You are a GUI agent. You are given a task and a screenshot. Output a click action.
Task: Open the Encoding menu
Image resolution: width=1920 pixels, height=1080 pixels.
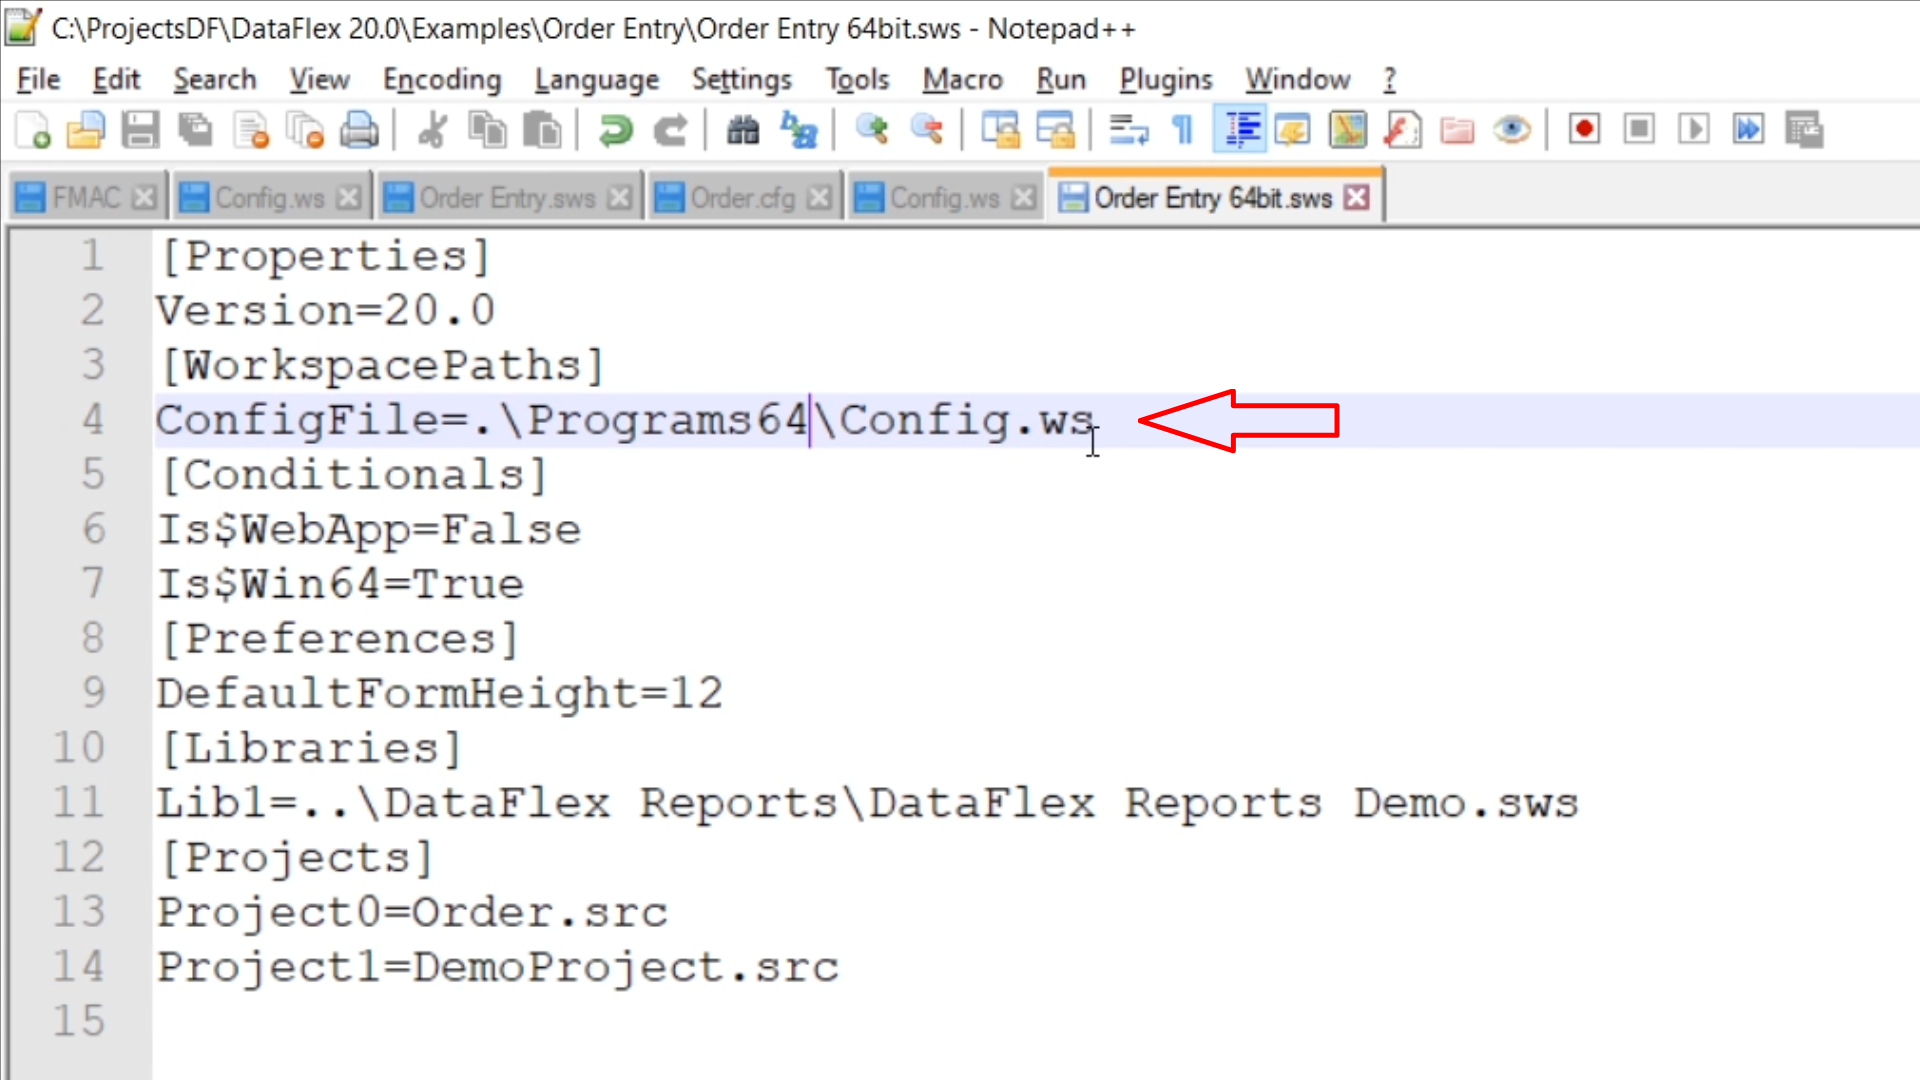click(x=441, y=79)
